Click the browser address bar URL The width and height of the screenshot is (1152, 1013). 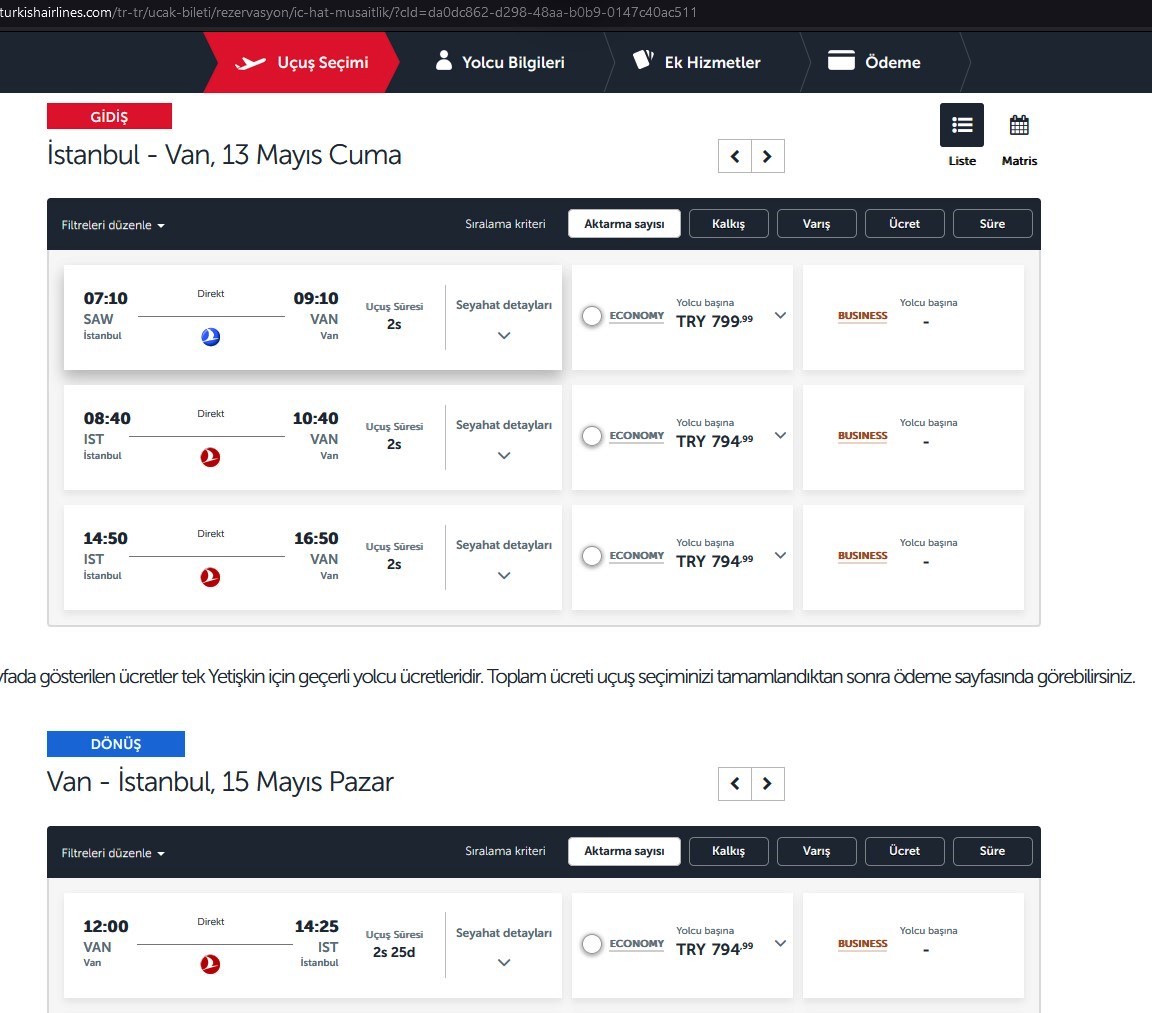[348, 12]
